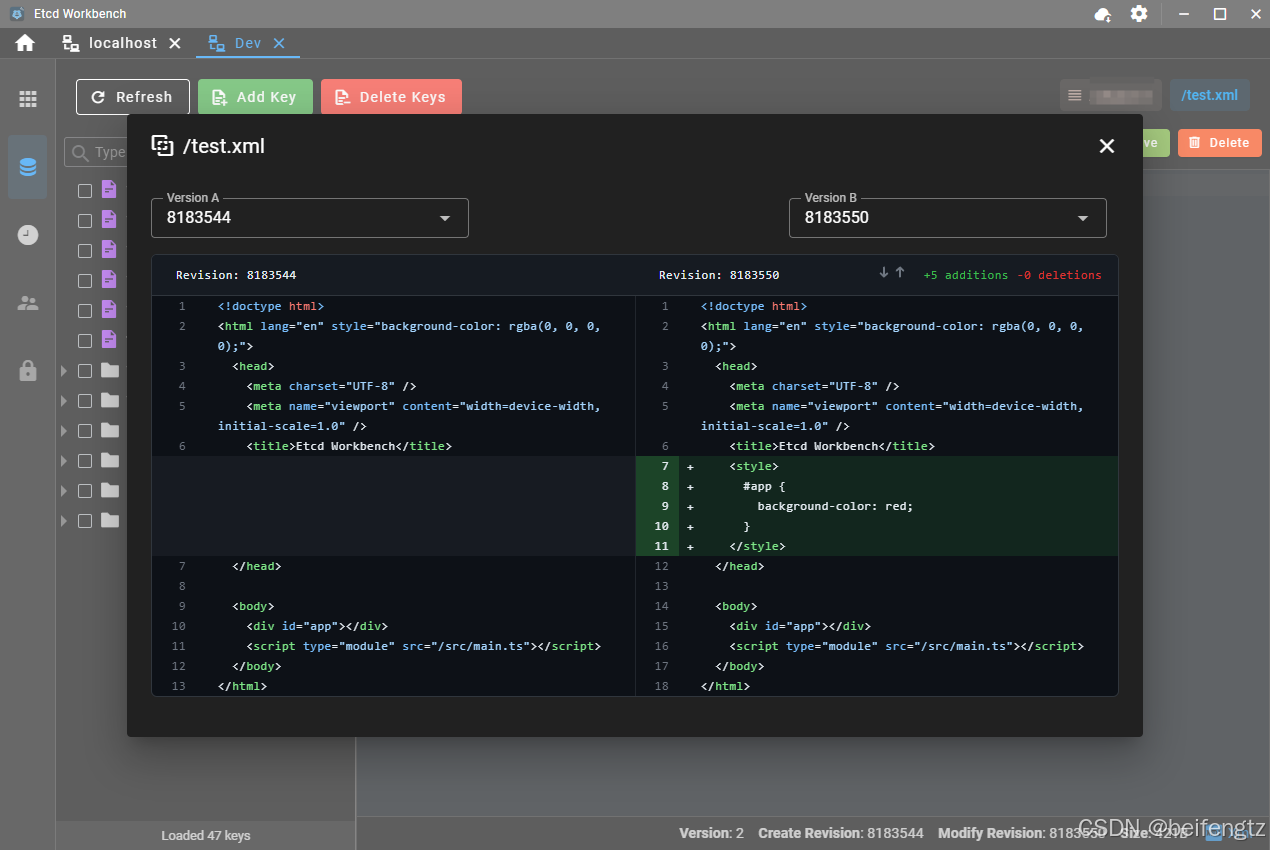This screenshot has height=850, width=1270.
Task: Open the users icon in sidebar
Action: (28, 303)
